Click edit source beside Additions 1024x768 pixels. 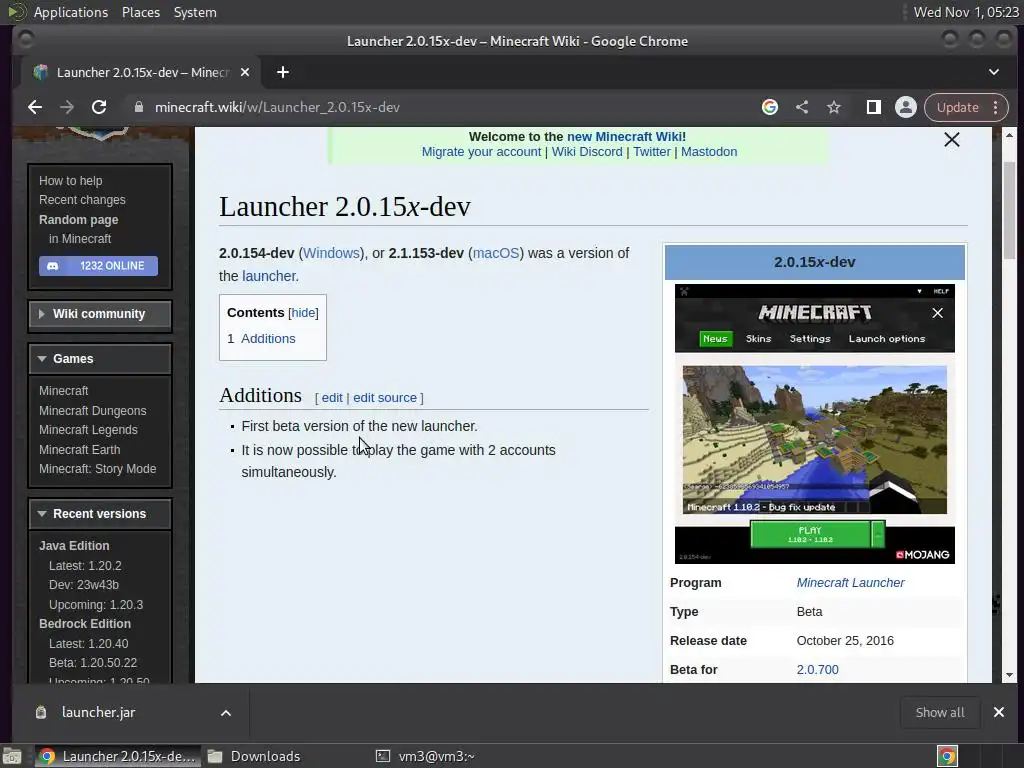click(385, 398)
